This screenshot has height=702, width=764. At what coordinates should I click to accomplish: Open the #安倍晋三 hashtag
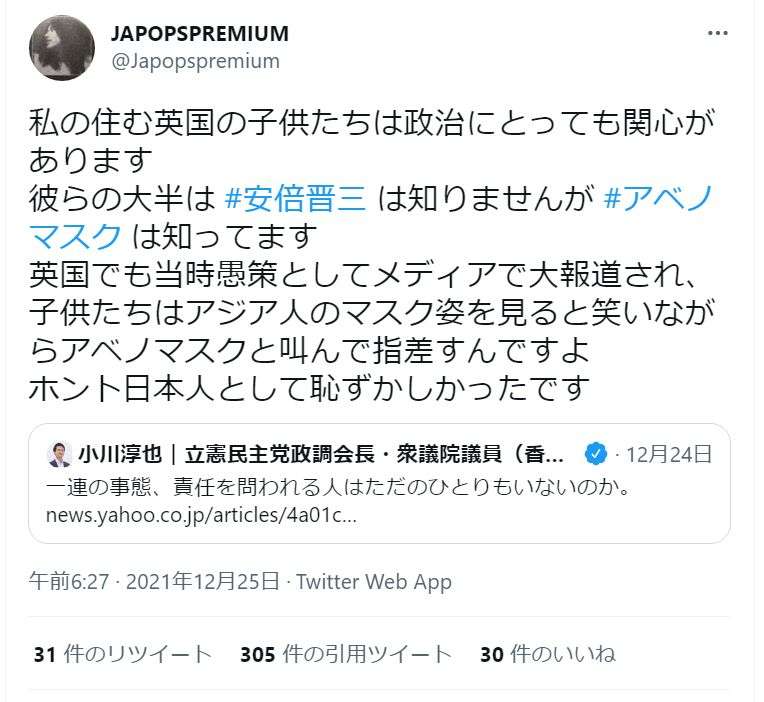tap(295, 199)
